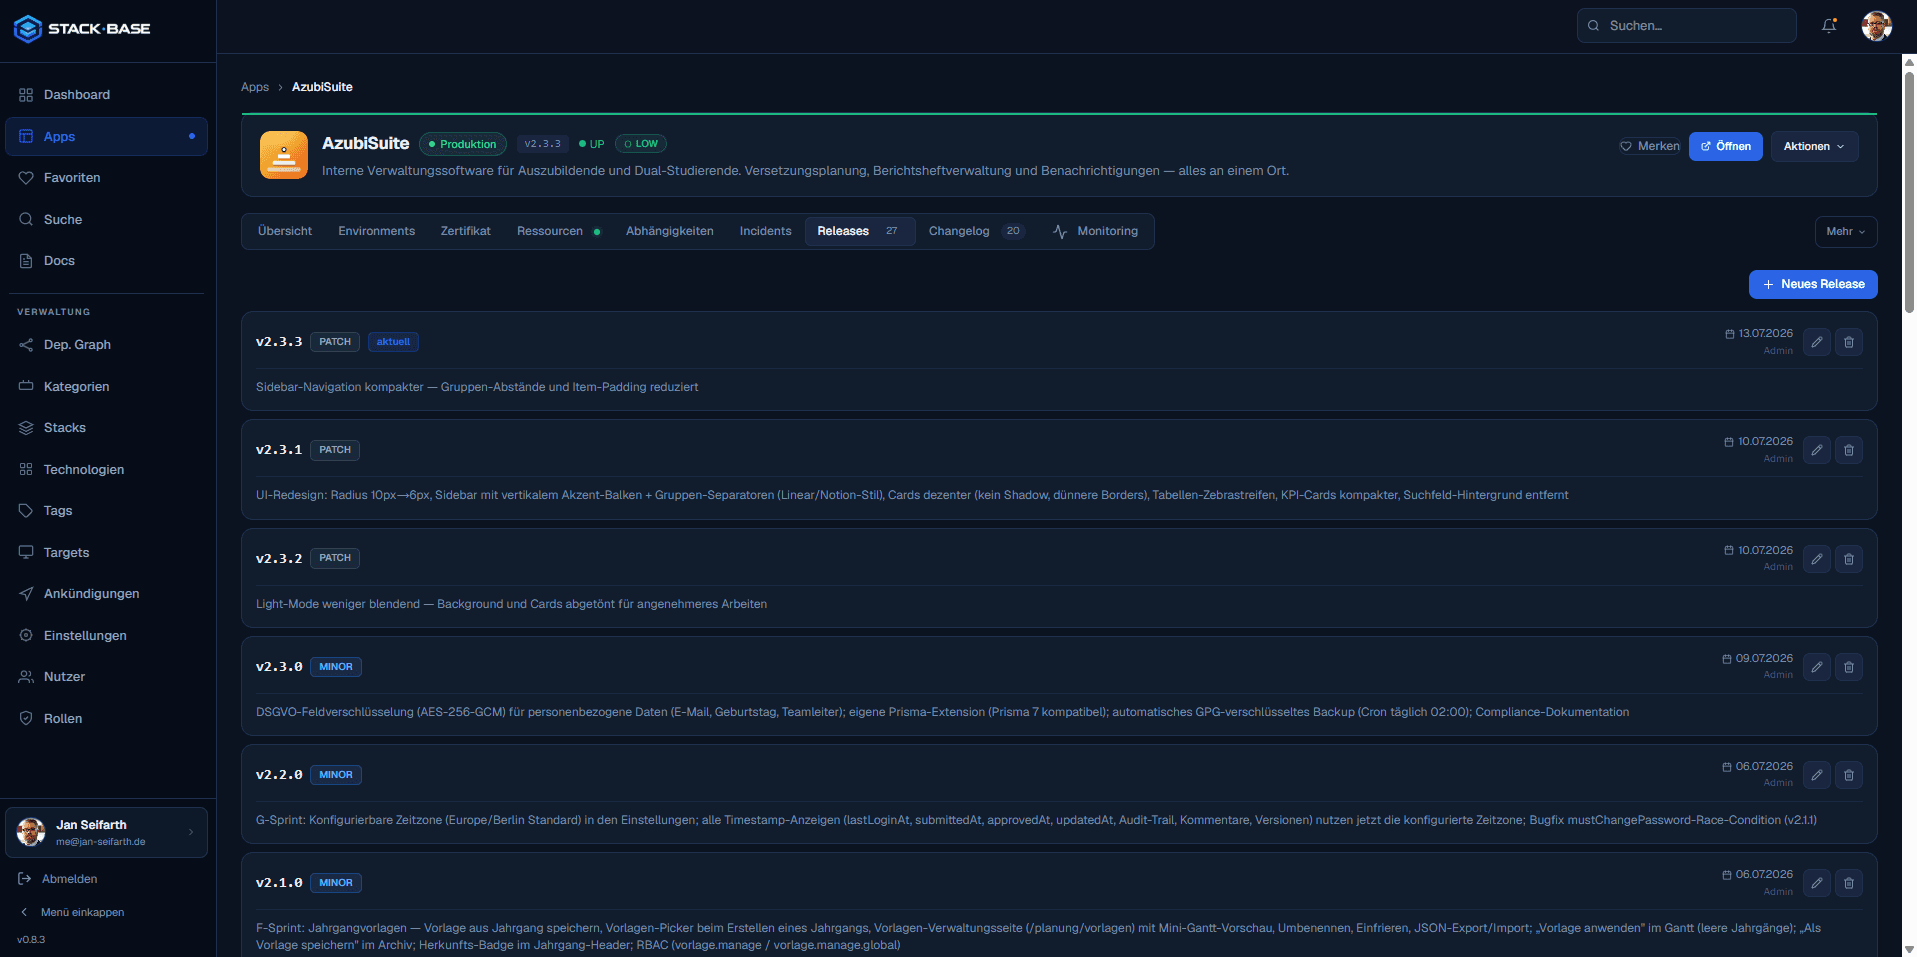Click the AzubiSuite app logo icon
The height and width of the screenshot is (957, 1917).
[x=284, y=155]
